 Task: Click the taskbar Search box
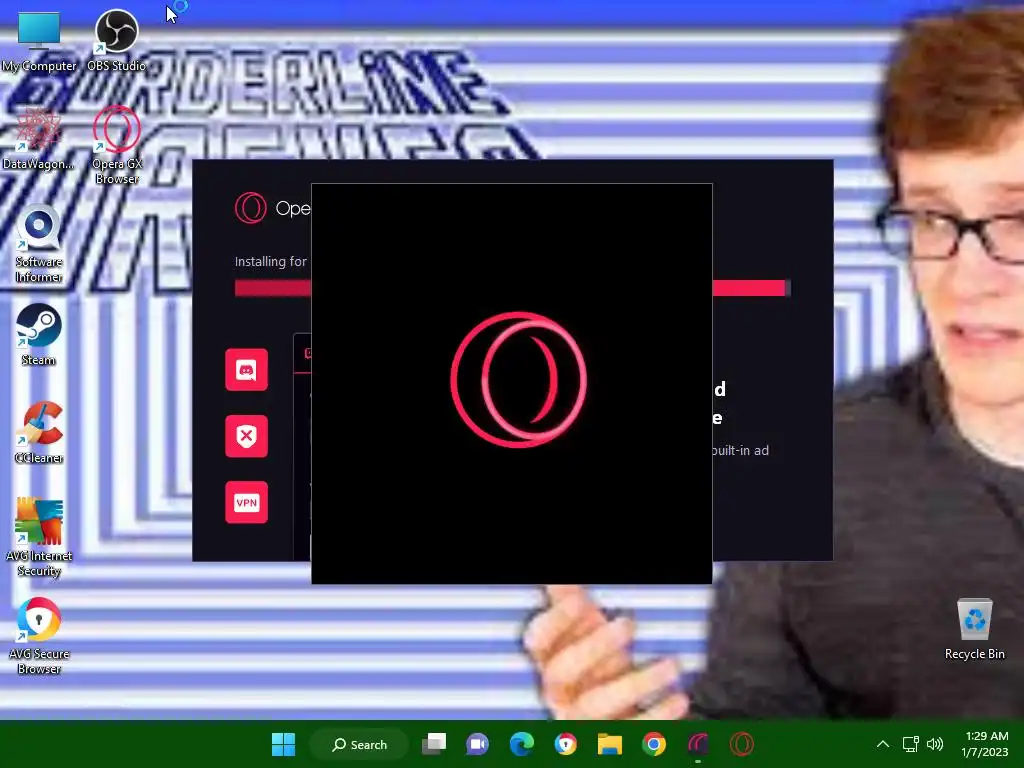(359, 744)
